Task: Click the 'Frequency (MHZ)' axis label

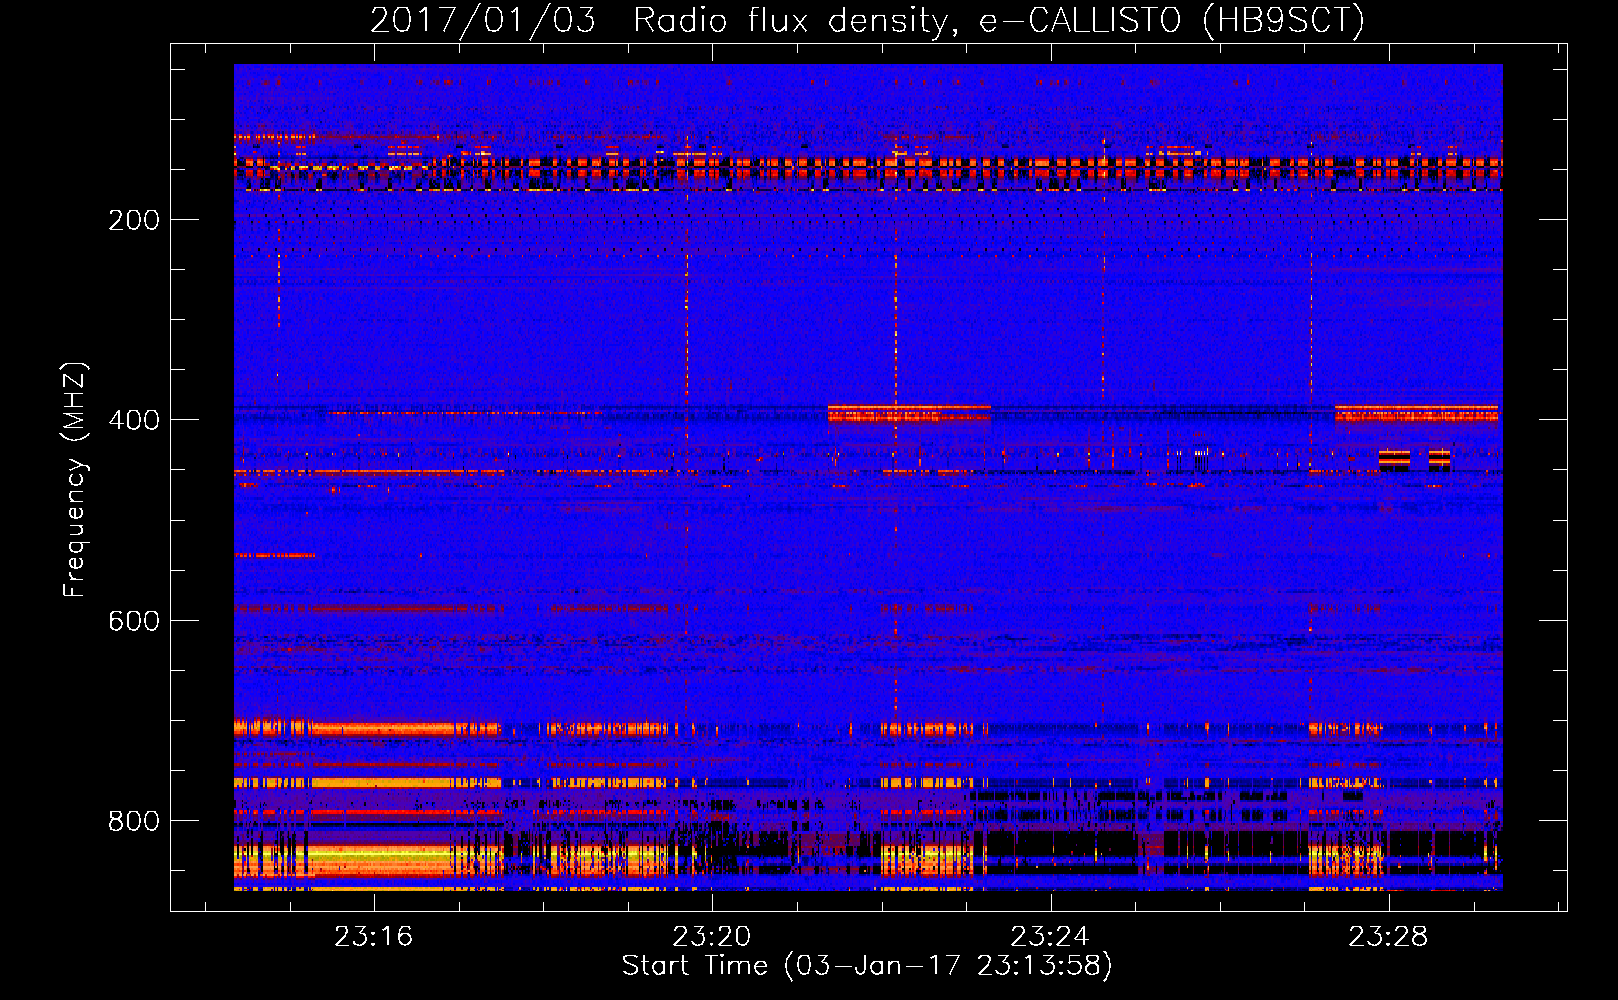Action: click(x=75, y=479)
